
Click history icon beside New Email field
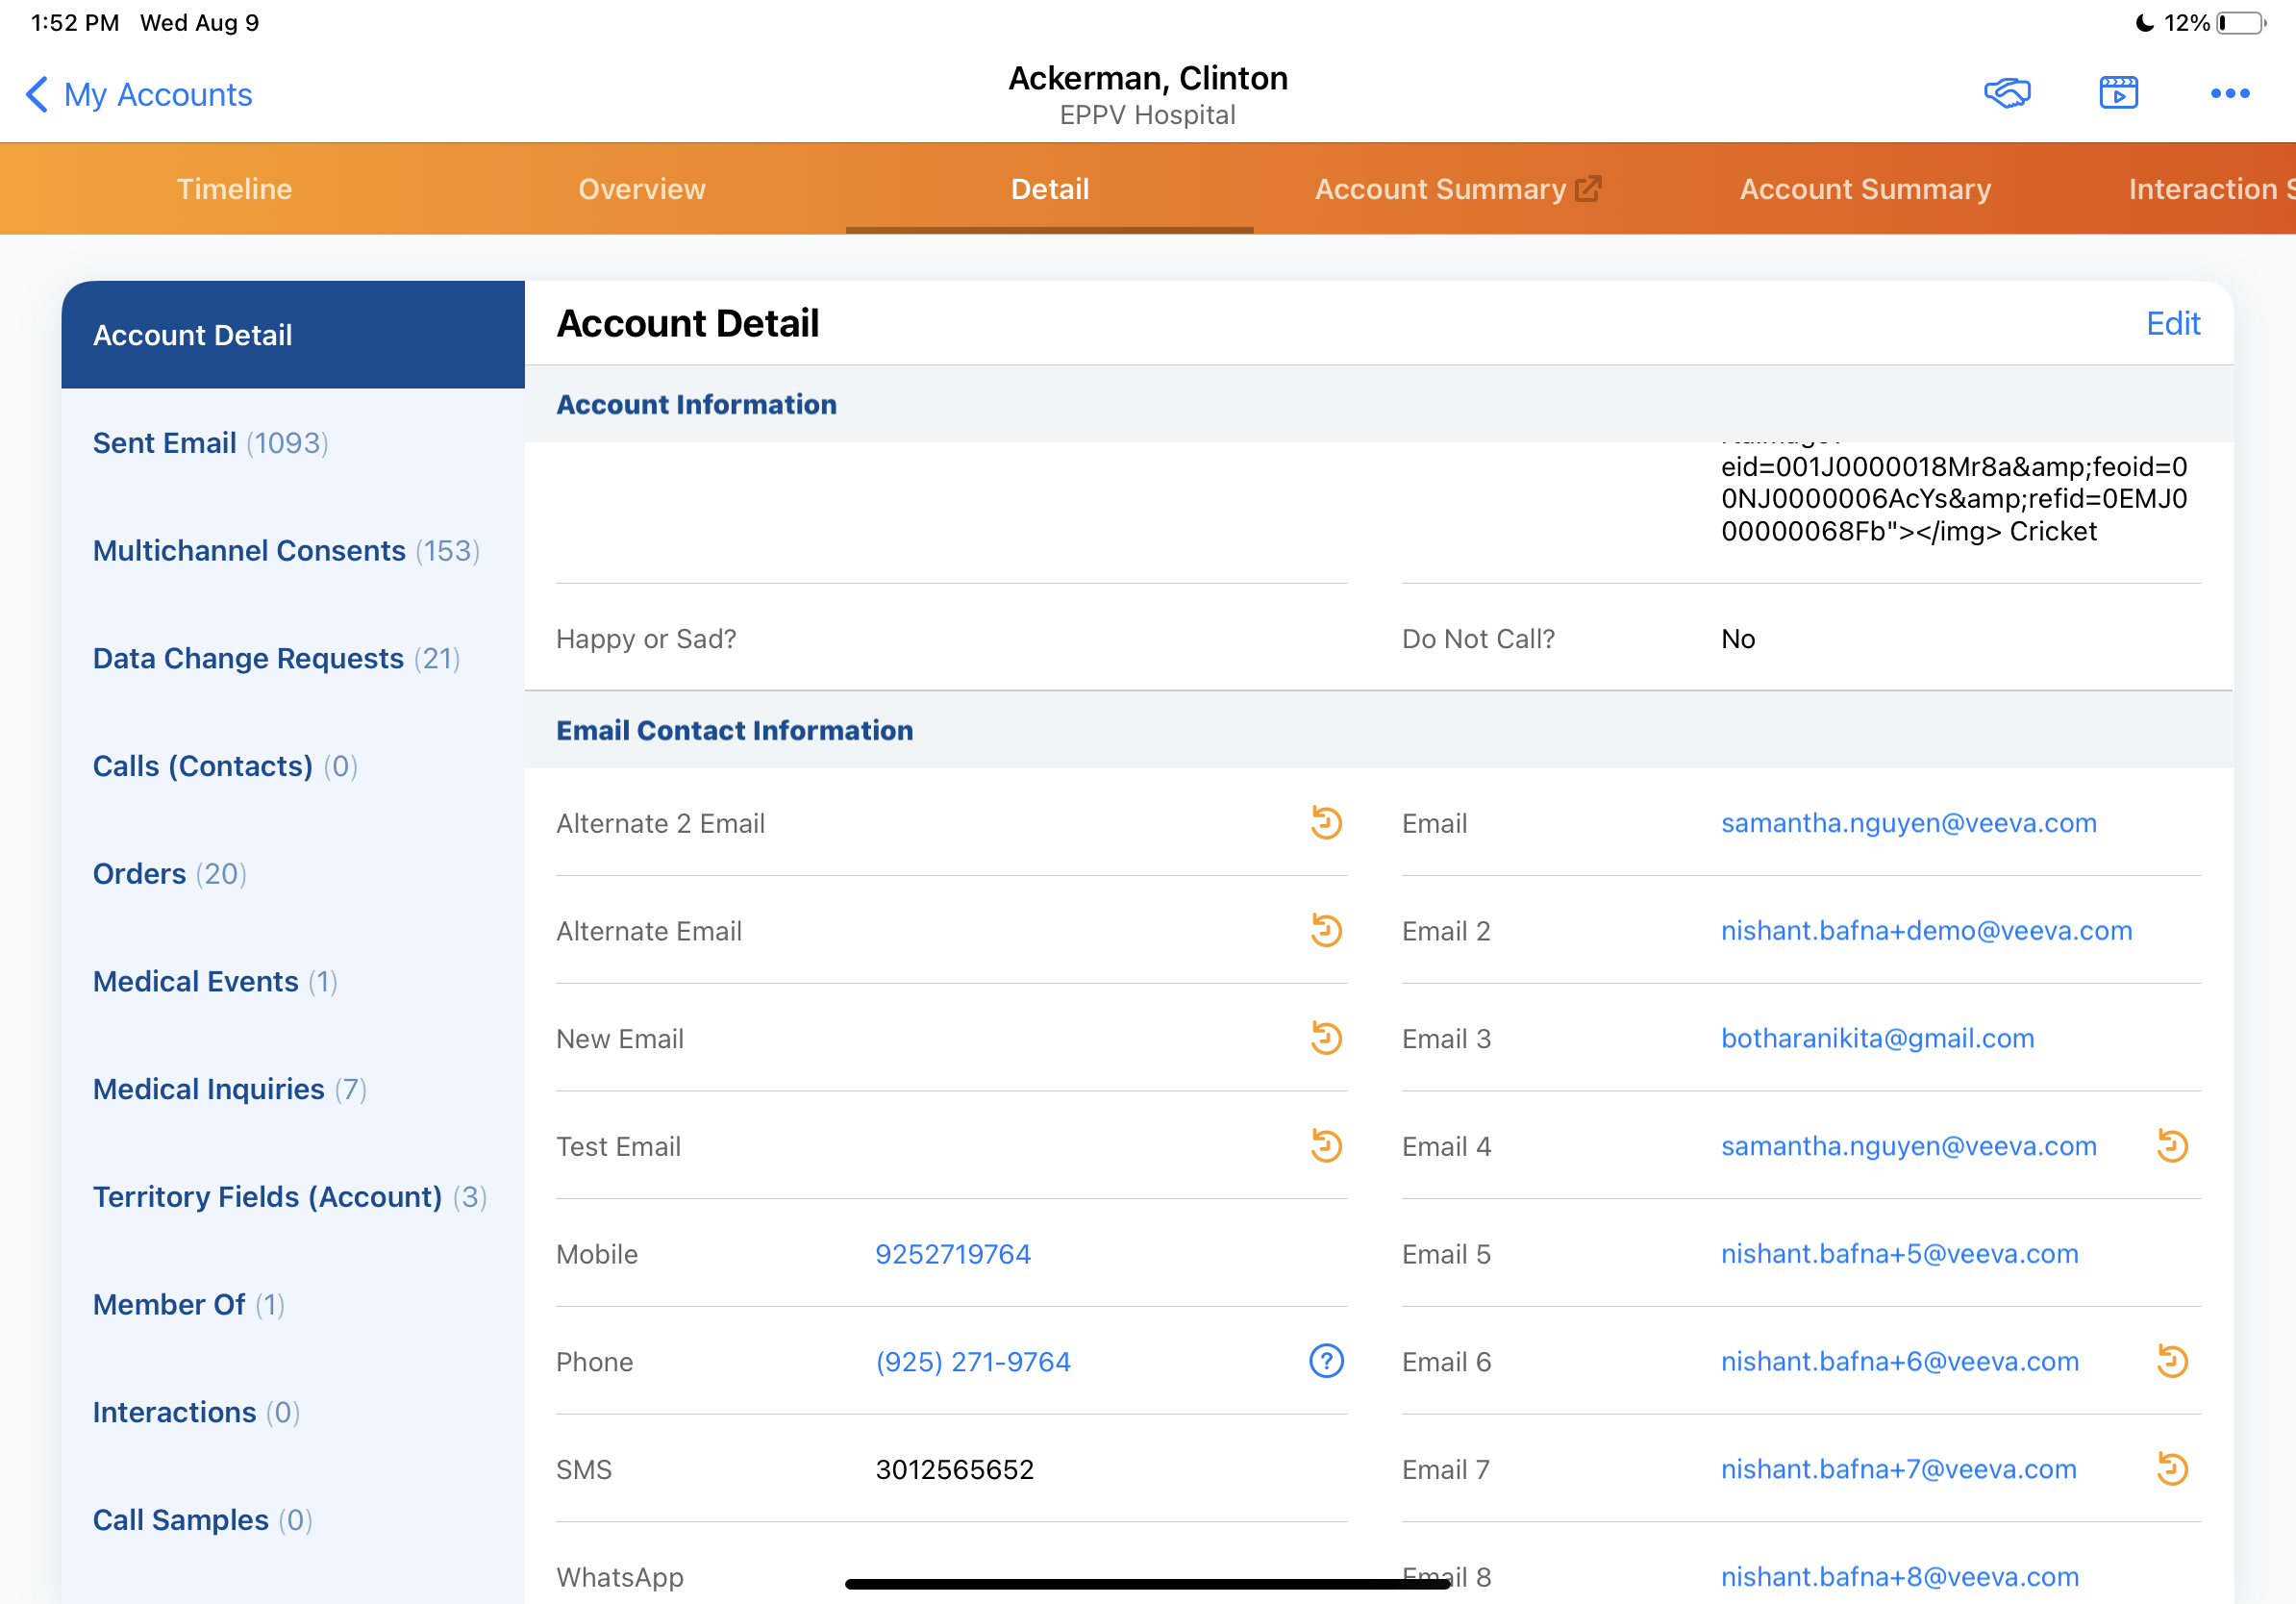click(1326, 1038)
